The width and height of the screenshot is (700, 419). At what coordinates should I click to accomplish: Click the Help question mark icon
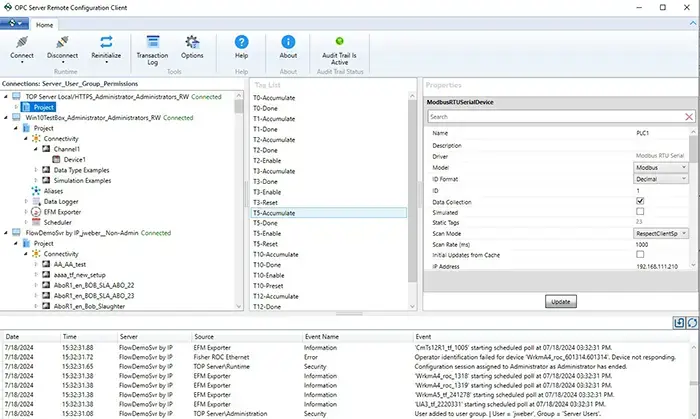pyautogui.click(x=242, y=42)
